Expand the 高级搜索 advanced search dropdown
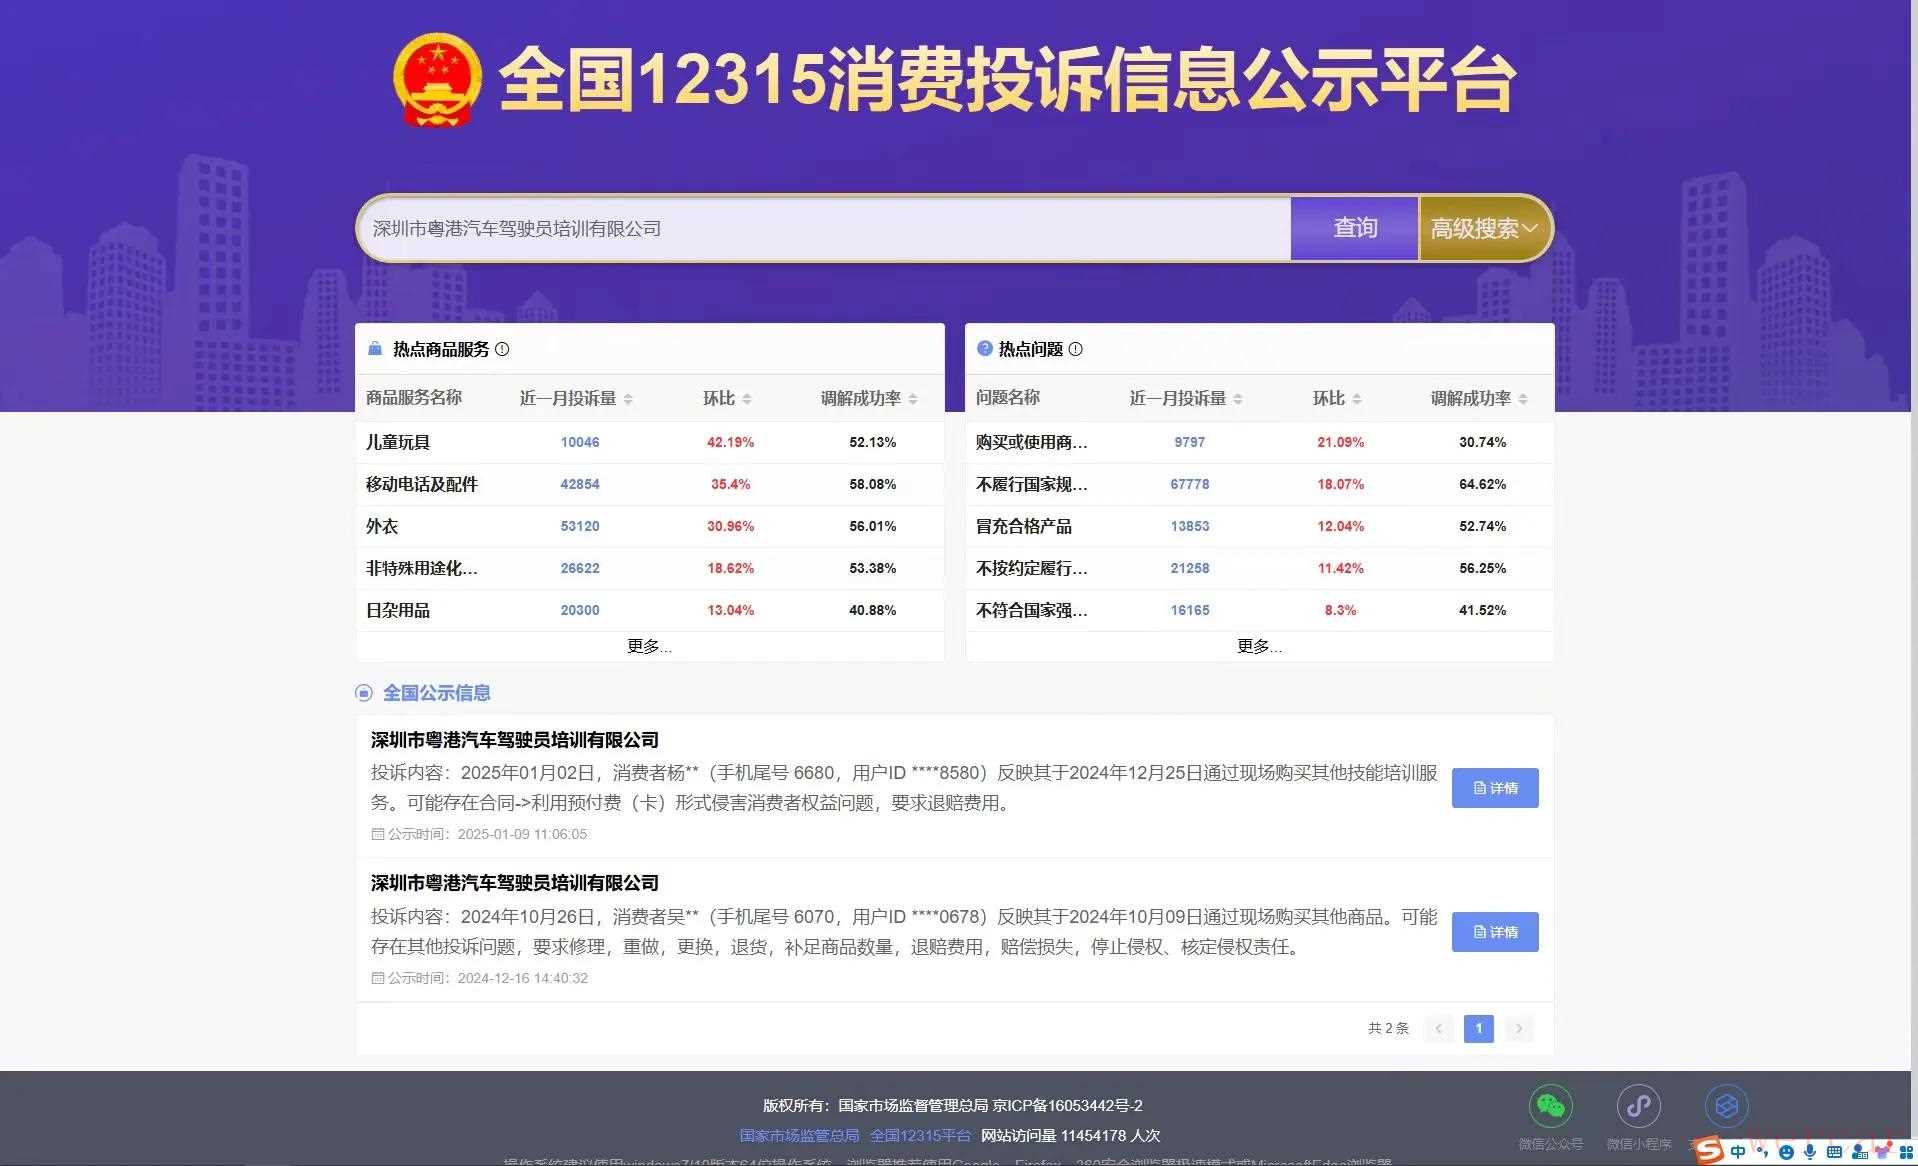Viewport: 1918px width, 1166px height. tap(1484, 229)
